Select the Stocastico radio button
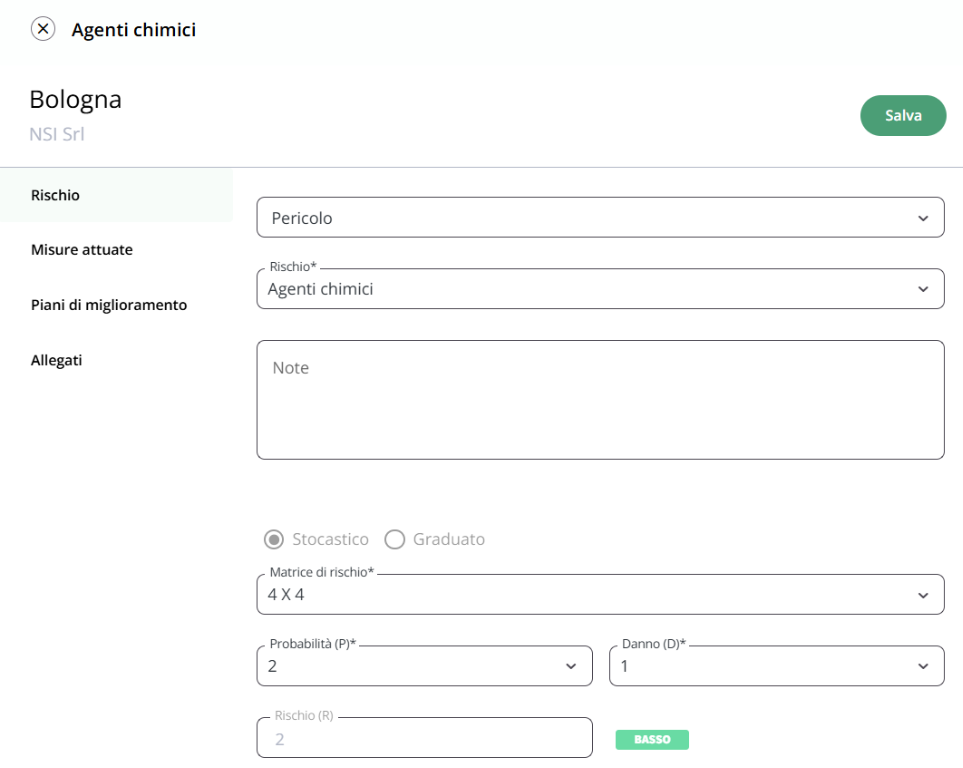This screenshot has height=768, width=963. [274, 539]
